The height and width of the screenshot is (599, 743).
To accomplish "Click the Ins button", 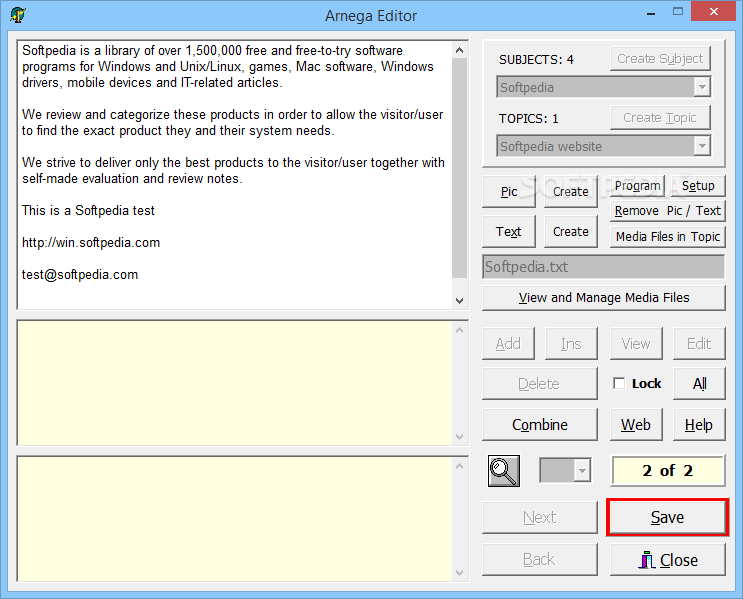I will (571, 343).
